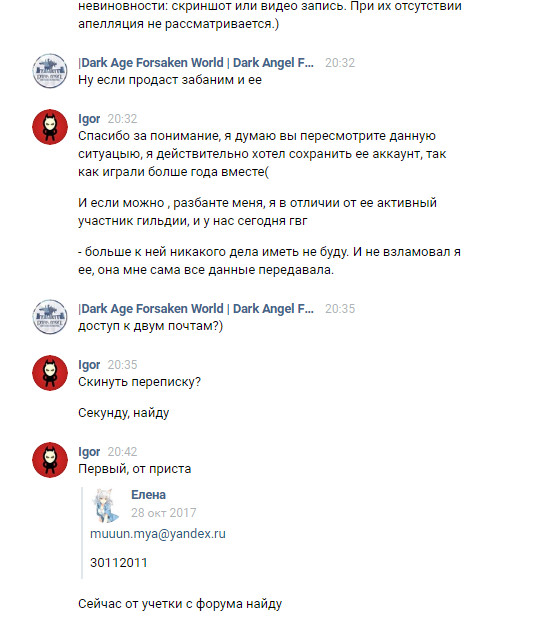Select the message 'Ну если продаст забаним и ее'
The width and height of the screenshot is (539, 624).
click(170, 80)
